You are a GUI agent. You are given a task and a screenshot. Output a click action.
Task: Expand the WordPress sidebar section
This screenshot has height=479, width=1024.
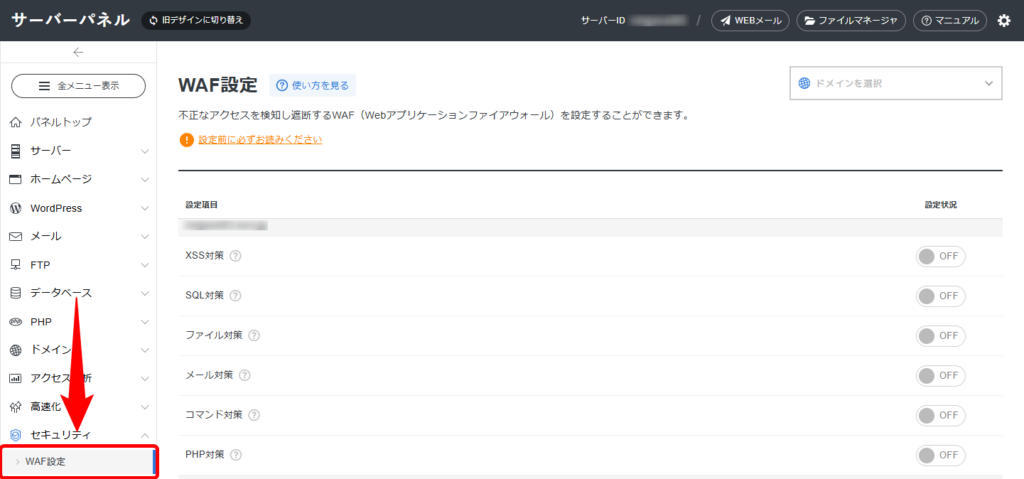tap(78, 208)
